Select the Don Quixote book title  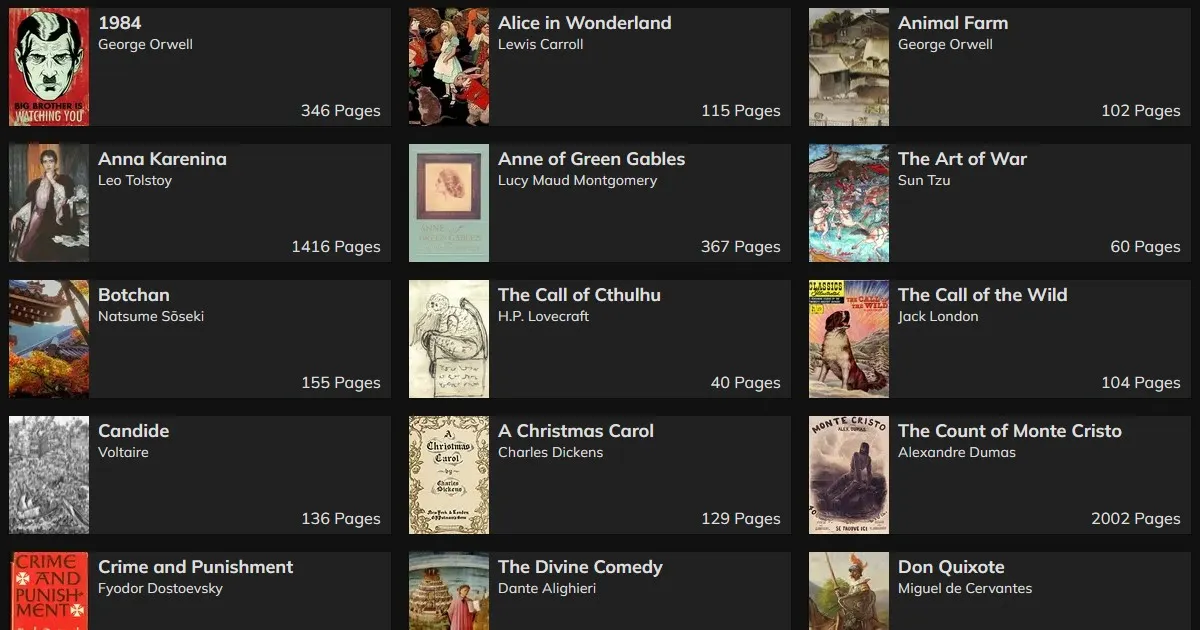coord(951,567)
